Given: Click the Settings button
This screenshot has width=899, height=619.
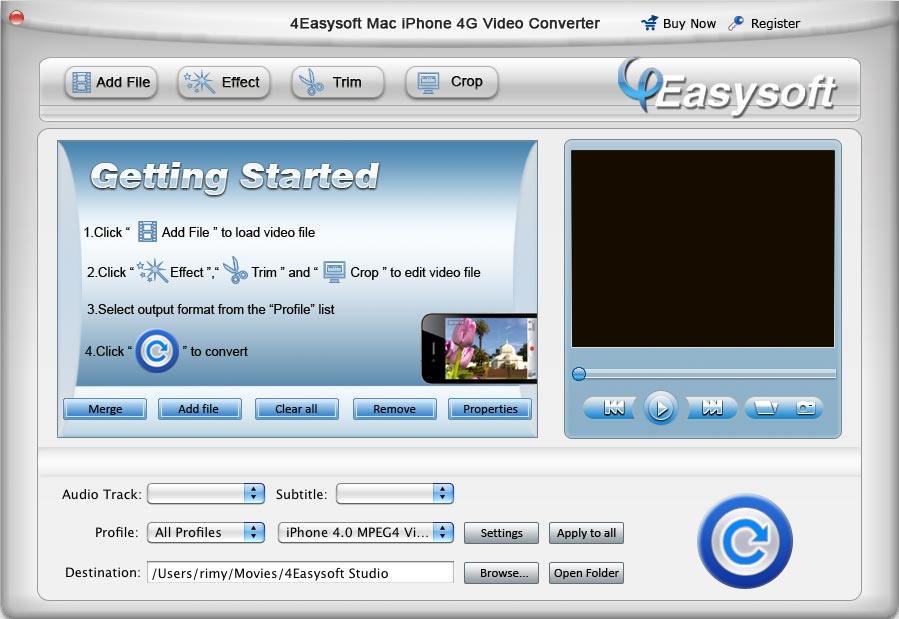Looking at the screenshot, I should [x=502, y=533].
